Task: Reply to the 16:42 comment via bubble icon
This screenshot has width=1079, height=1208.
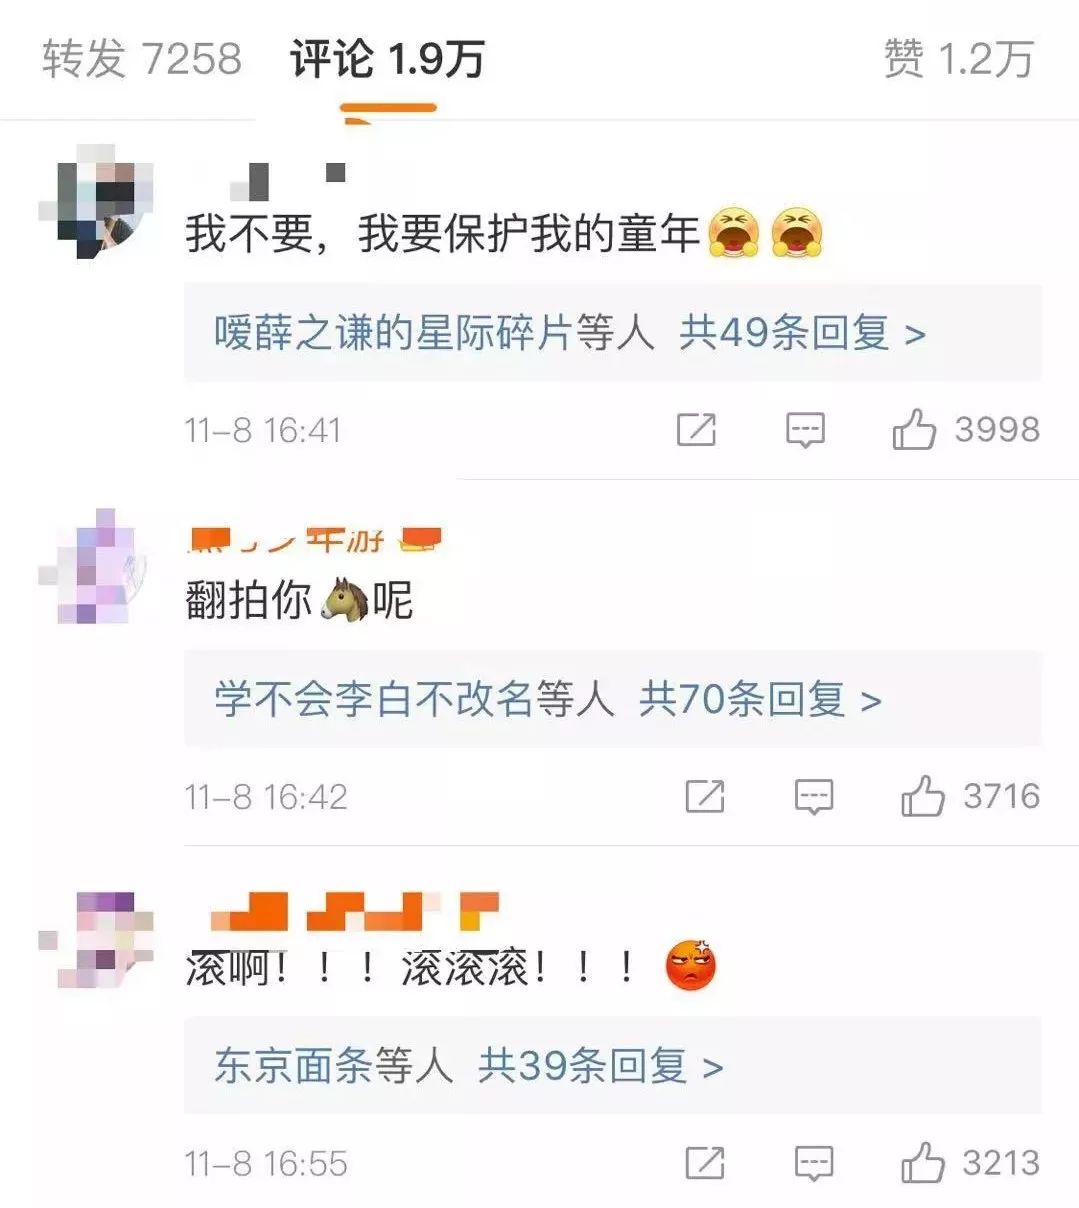Action: [x=814, y=797]
